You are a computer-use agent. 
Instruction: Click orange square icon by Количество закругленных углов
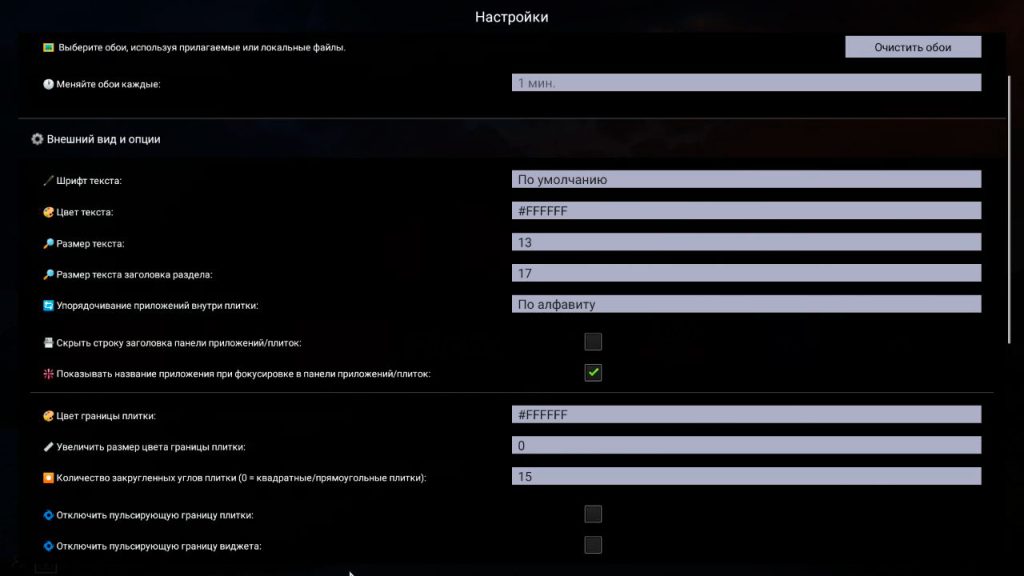[48, 477]
